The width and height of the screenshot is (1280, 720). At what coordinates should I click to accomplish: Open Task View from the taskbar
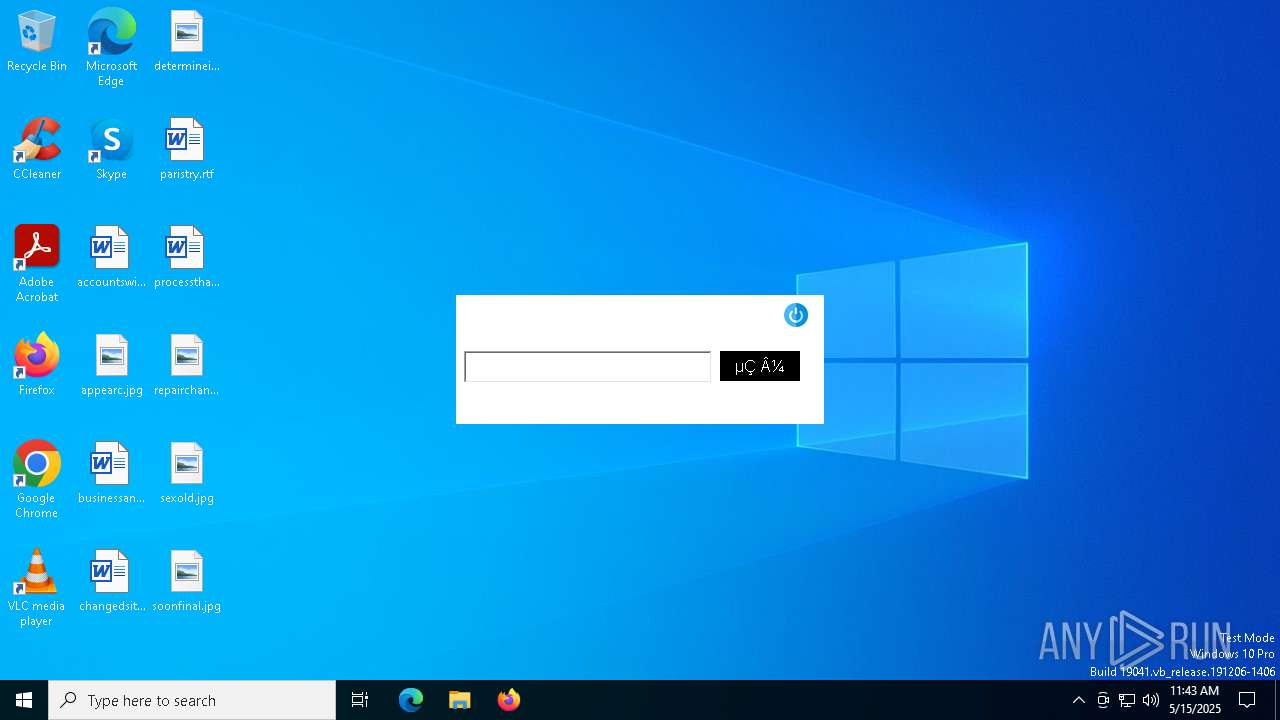(x=360, y=700)
